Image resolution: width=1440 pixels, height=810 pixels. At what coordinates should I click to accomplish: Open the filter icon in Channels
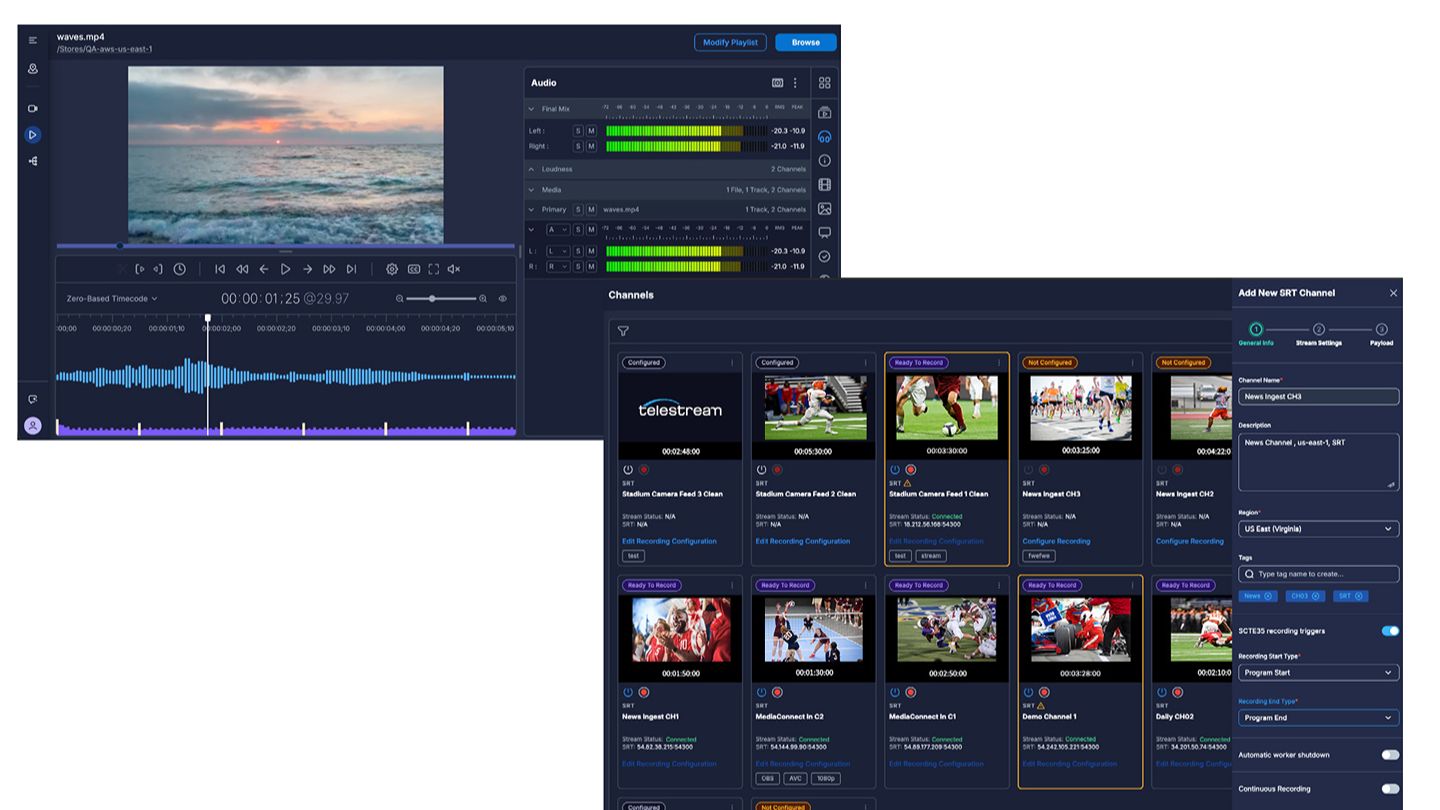(x=623, y=331)
